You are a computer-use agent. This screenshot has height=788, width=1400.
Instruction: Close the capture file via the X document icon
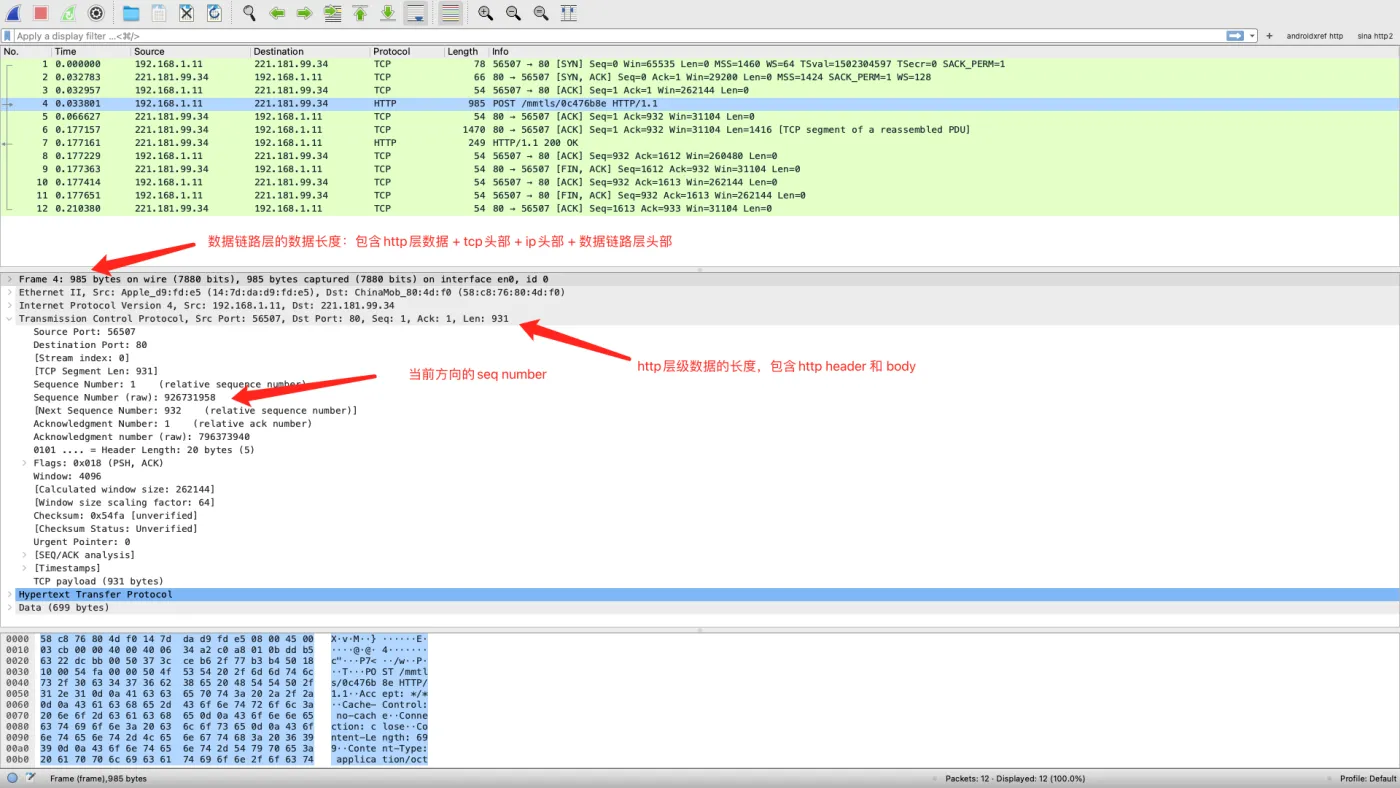[x=187, y=13]
